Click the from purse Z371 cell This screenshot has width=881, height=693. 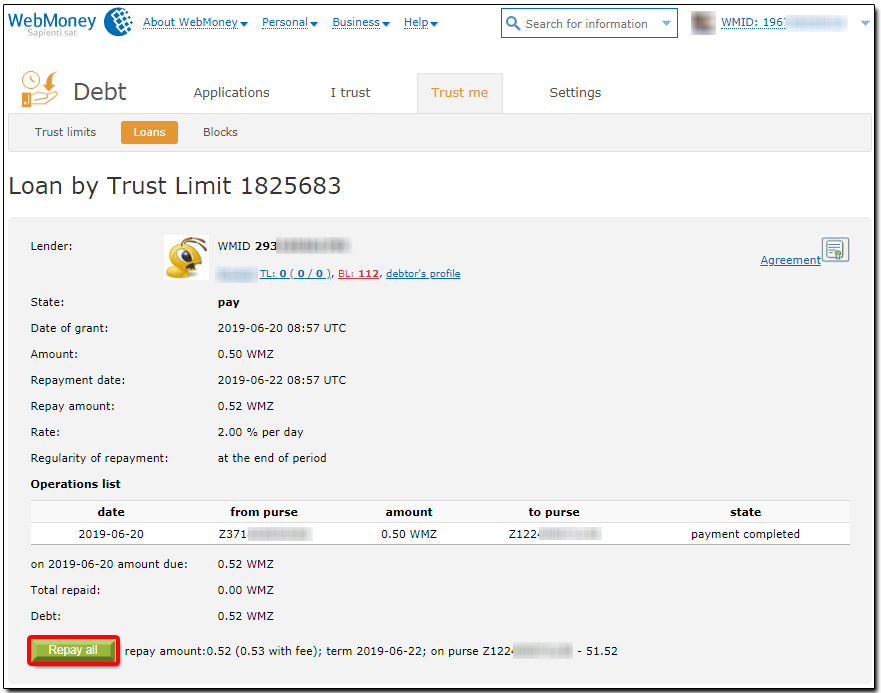(264, 534)
